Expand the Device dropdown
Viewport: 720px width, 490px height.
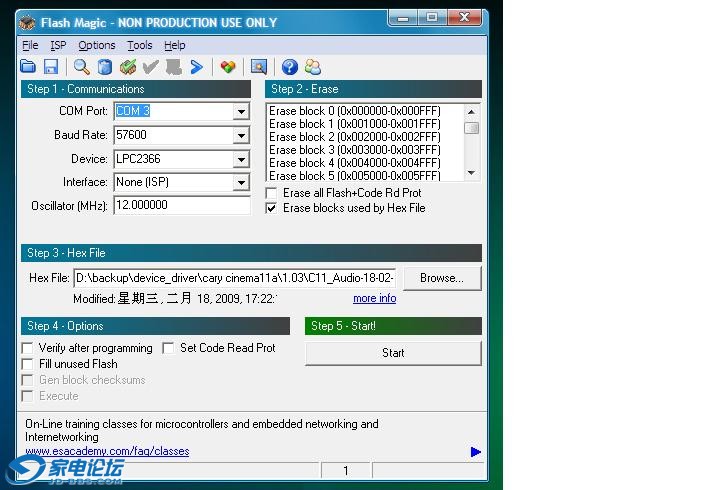tap(241, 159)
